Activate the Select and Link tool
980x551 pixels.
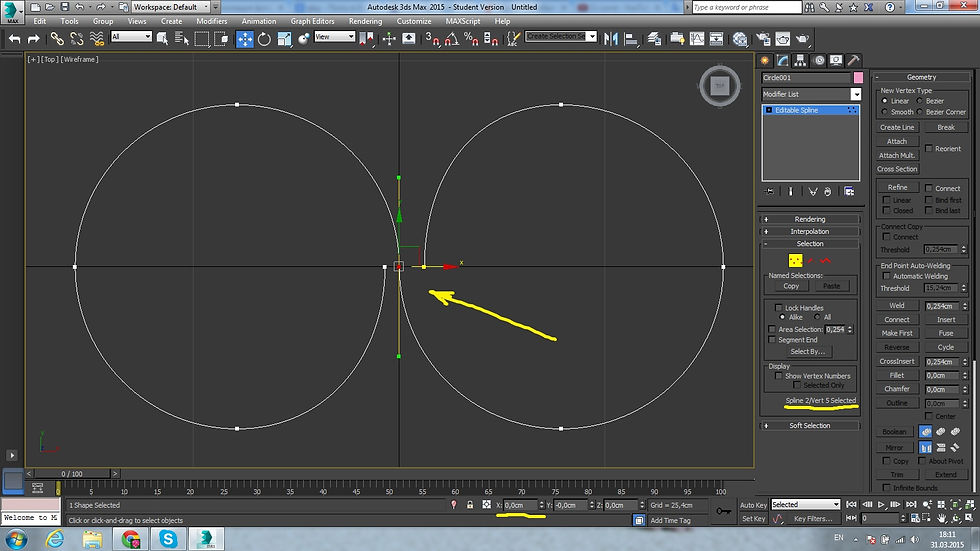tap(57, 39)
